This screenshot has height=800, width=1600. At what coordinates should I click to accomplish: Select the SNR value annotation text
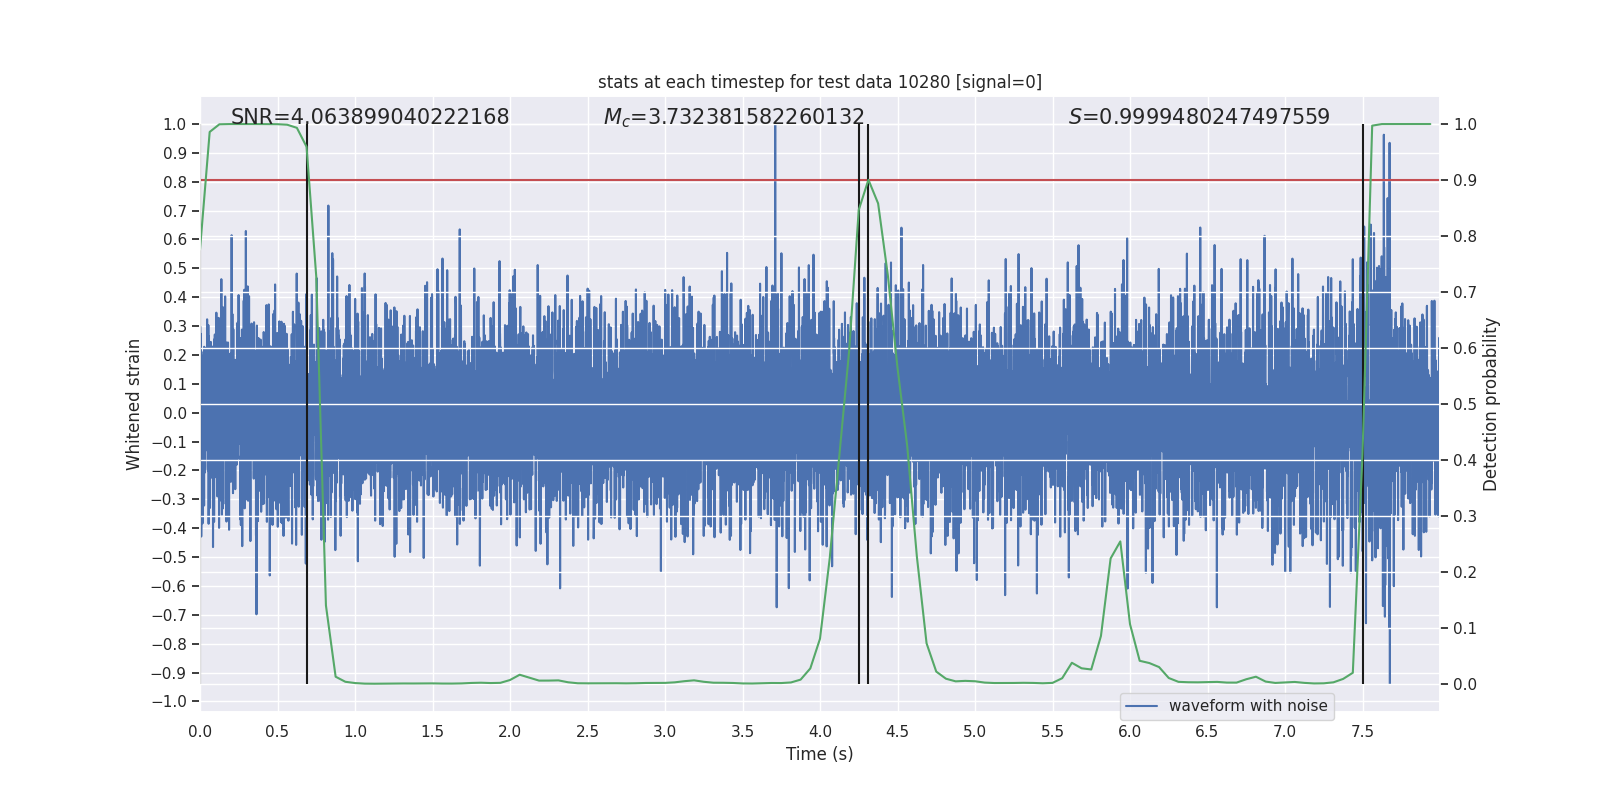click(x=370, y=117)
